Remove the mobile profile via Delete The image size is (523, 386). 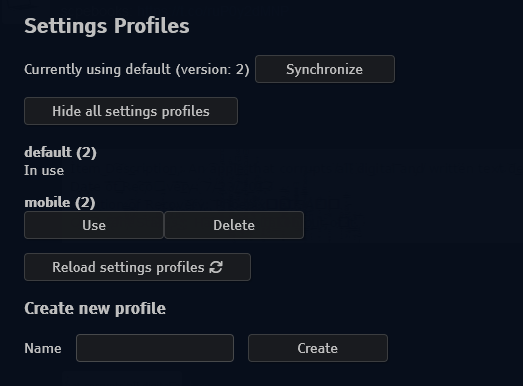pyautogui.click(x=234, y=225)
